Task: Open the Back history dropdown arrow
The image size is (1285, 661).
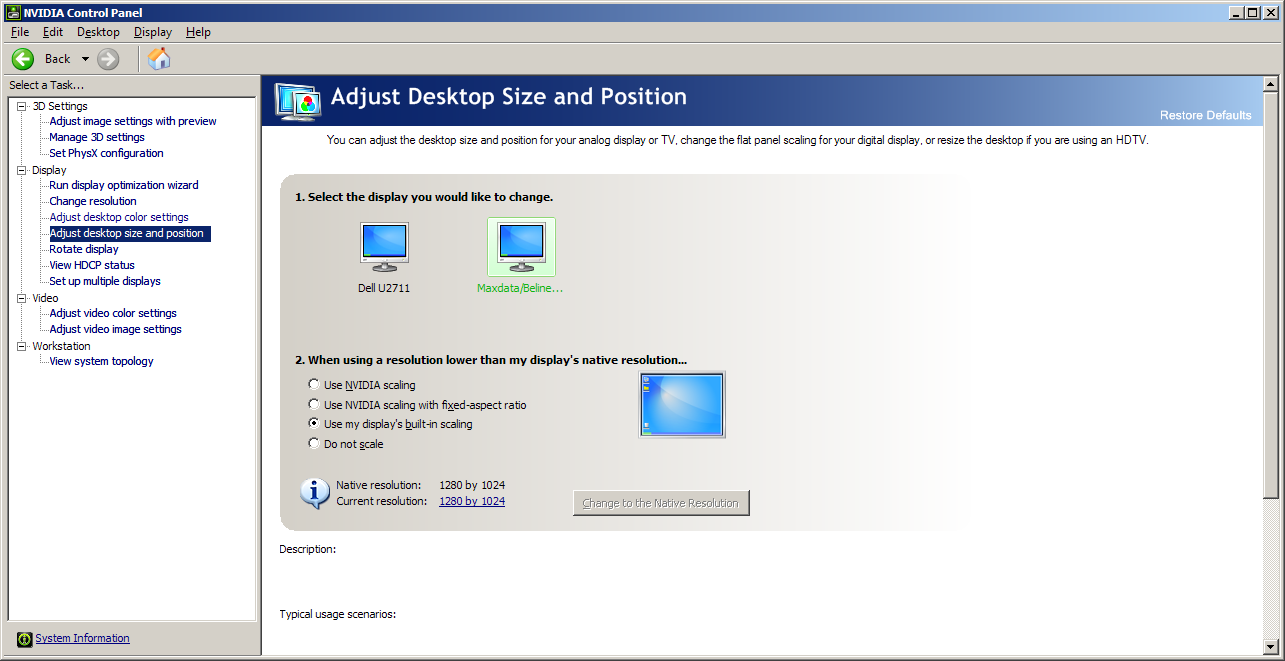Action: click(x=85, y=59)
